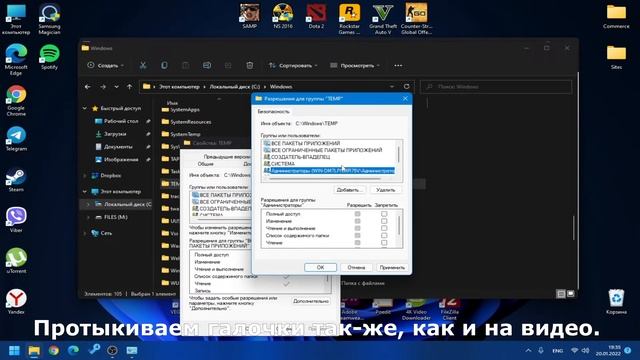Click Локальный диск (C:) in the address breadcrumb
The image size is (640, 360).
235,87
